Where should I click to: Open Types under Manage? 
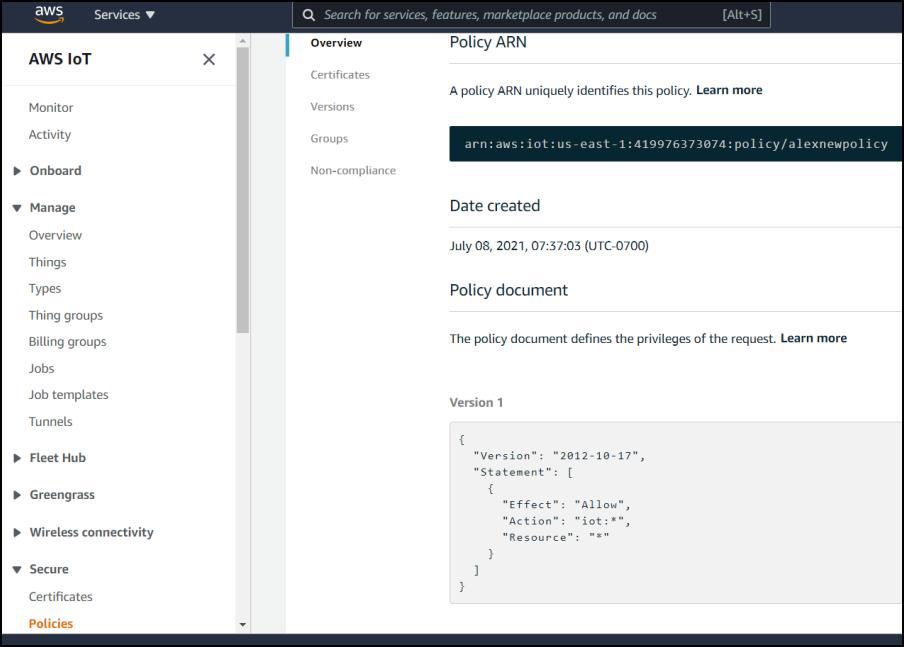(45, 288)
